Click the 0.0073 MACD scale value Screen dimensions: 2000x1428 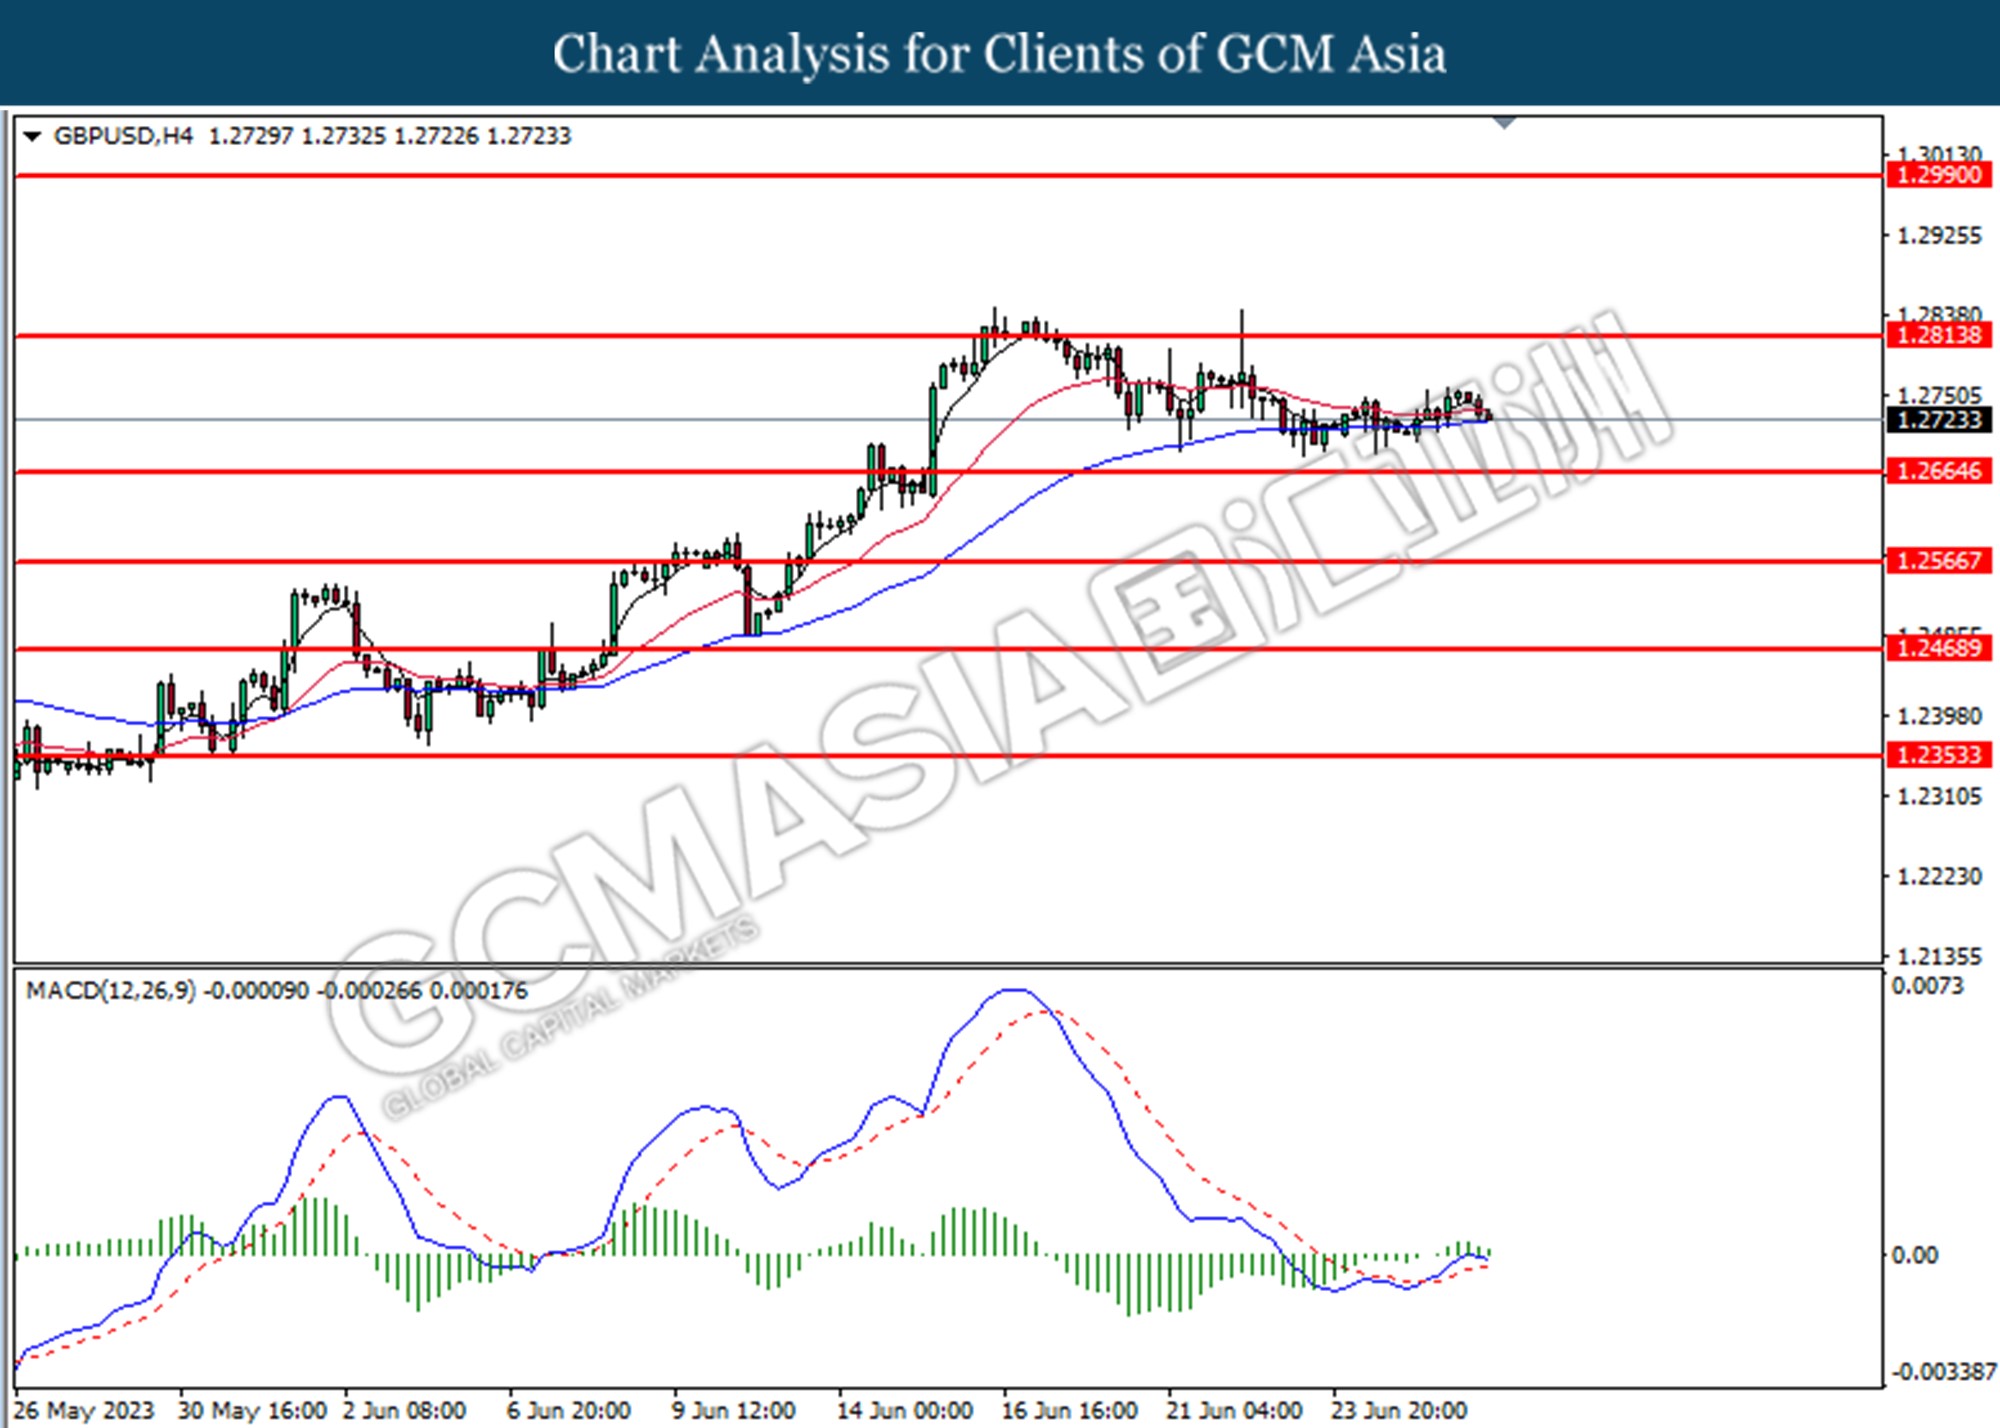click(x=1927, y=986)
